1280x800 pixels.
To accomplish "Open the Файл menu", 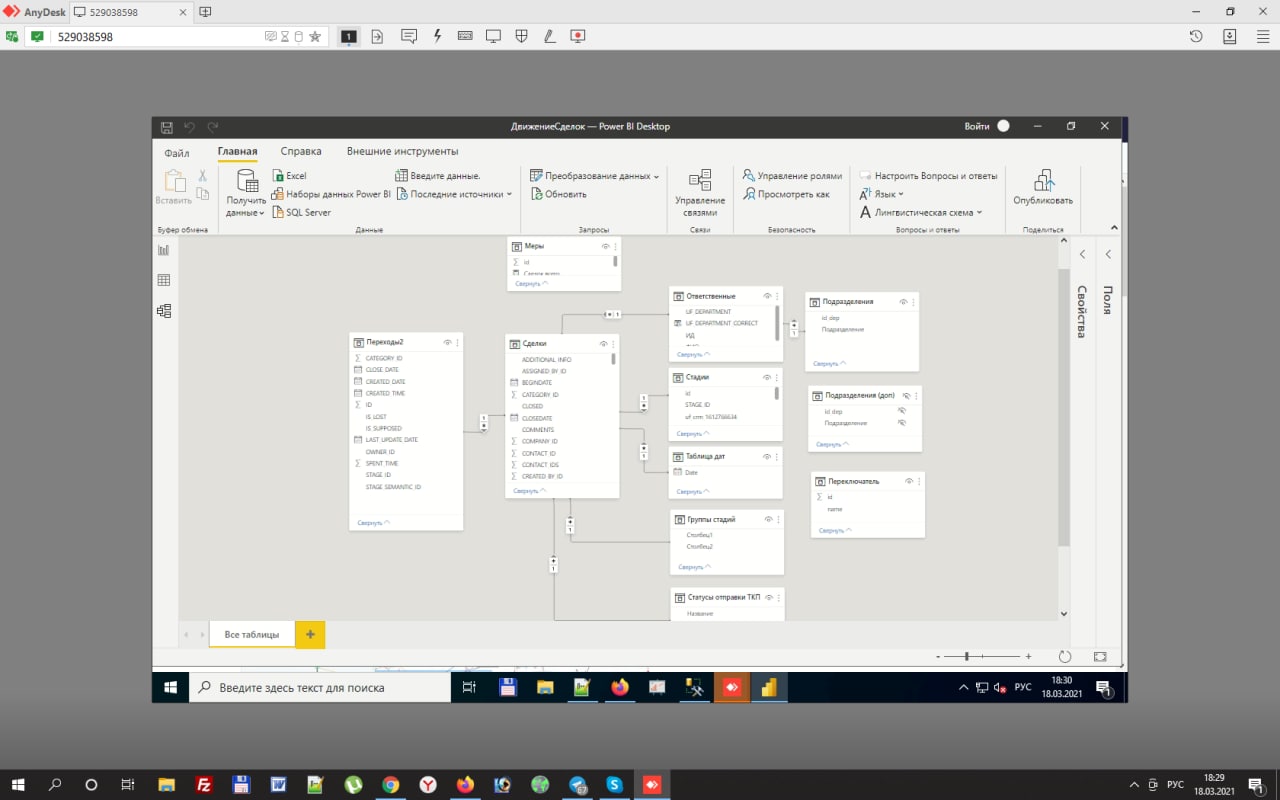I will (177, 152).
